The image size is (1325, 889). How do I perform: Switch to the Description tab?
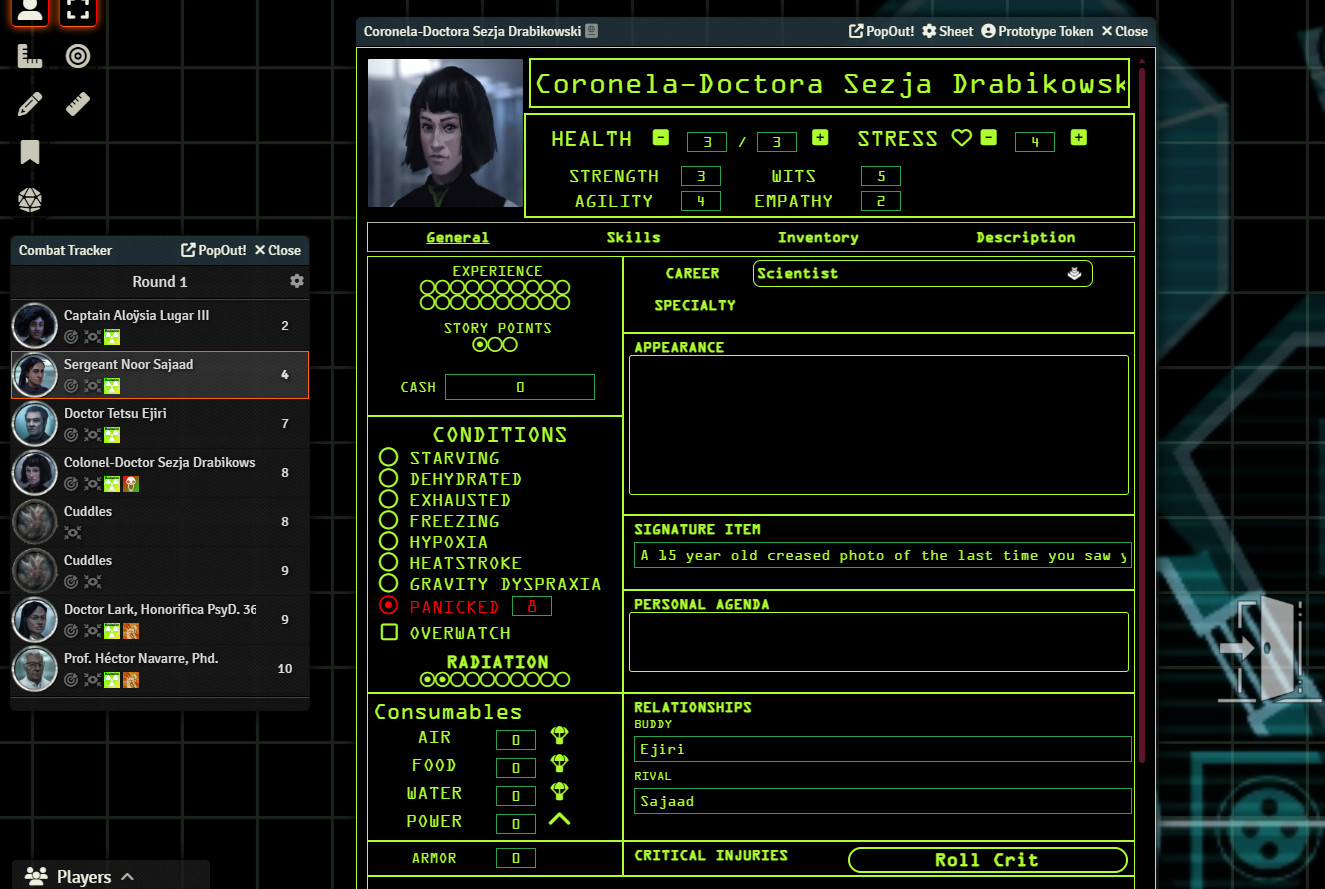[1026, 237]
